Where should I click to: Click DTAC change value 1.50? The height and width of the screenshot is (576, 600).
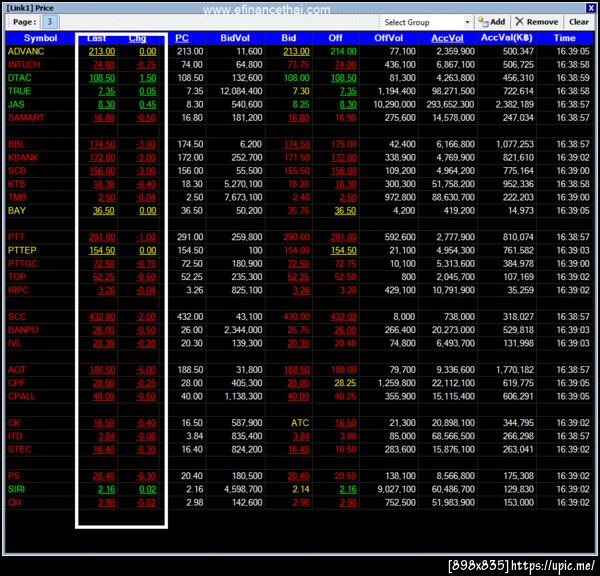coord(148,78)
